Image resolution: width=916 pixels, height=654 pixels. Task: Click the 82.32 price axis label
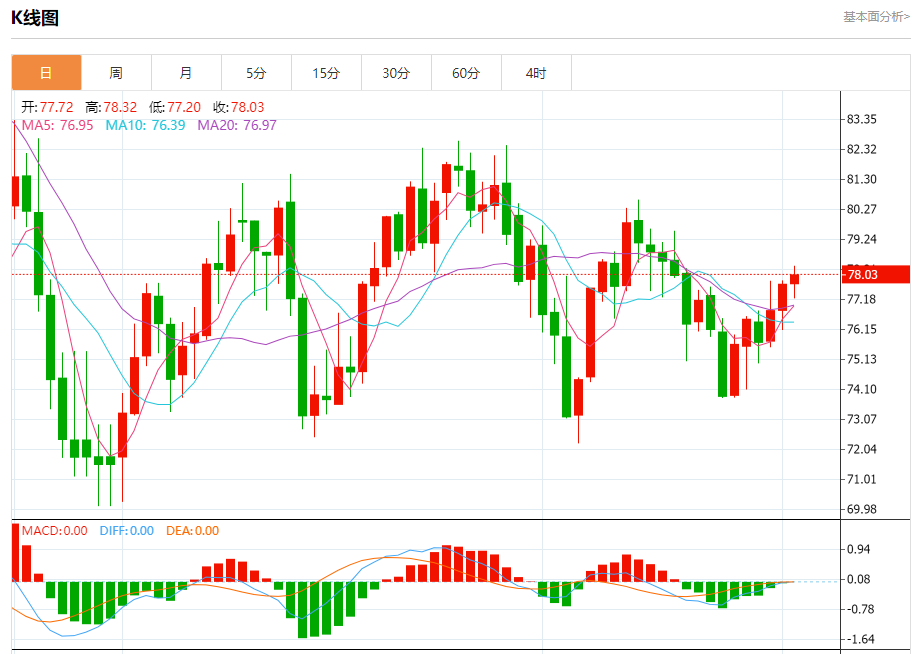[x=862, y=149]
